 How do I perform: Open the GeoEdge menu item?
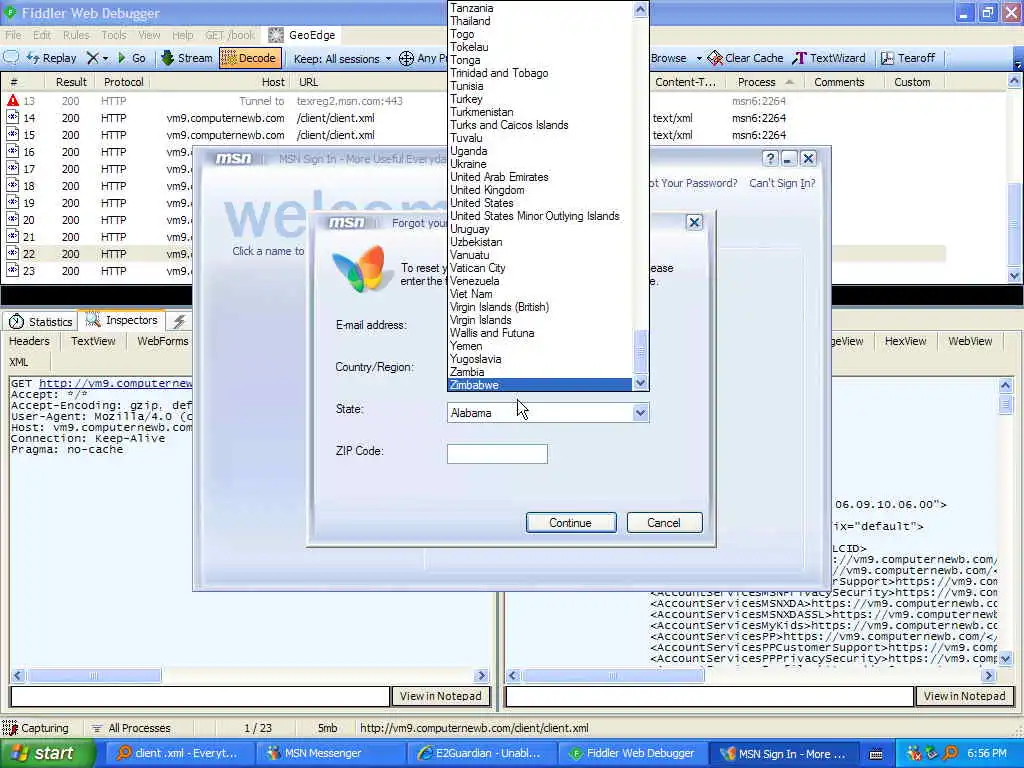pos(302,35)
